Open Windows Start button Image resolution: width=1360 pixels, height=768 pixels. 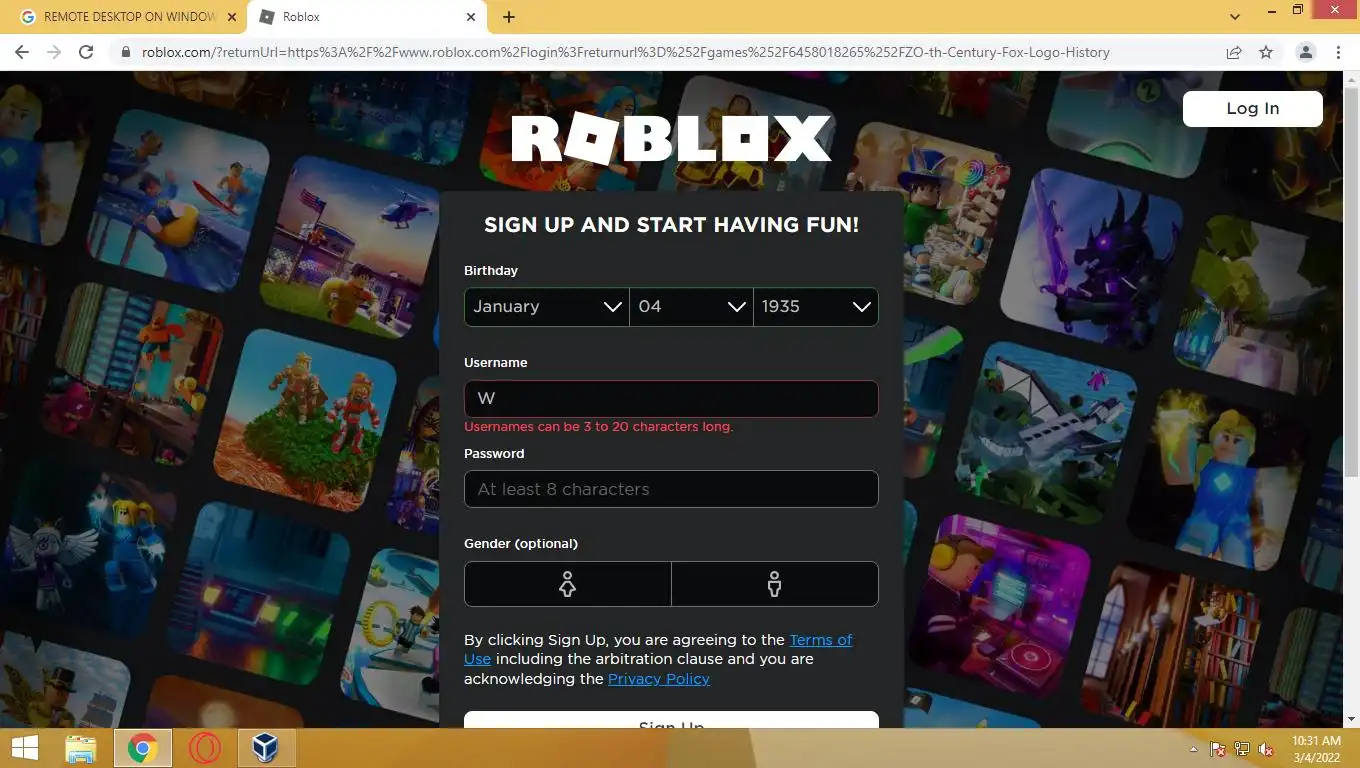[25, 748]
